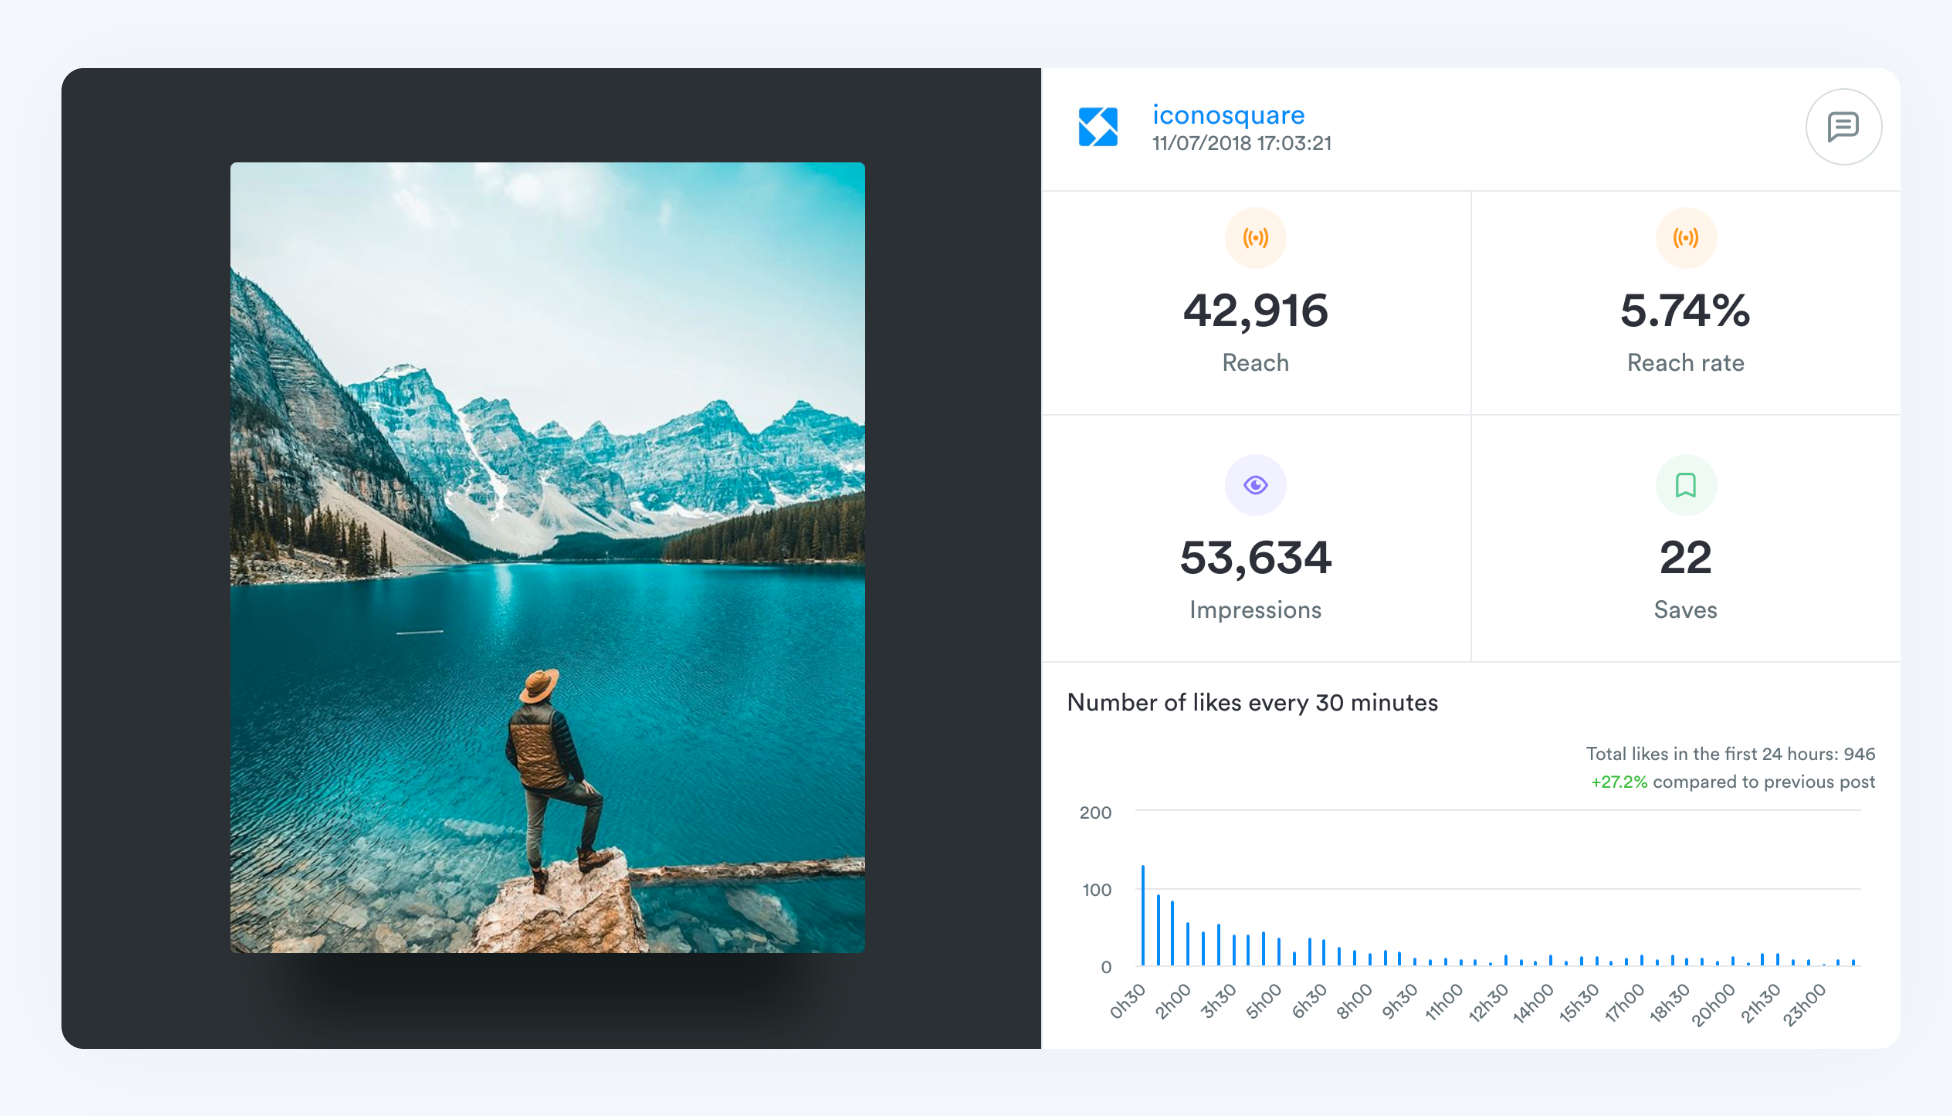This screenshot has width=1952, height=1116.
Task: Click the 42,916 Reach metric value
Action: click(x=1256, y=311)
